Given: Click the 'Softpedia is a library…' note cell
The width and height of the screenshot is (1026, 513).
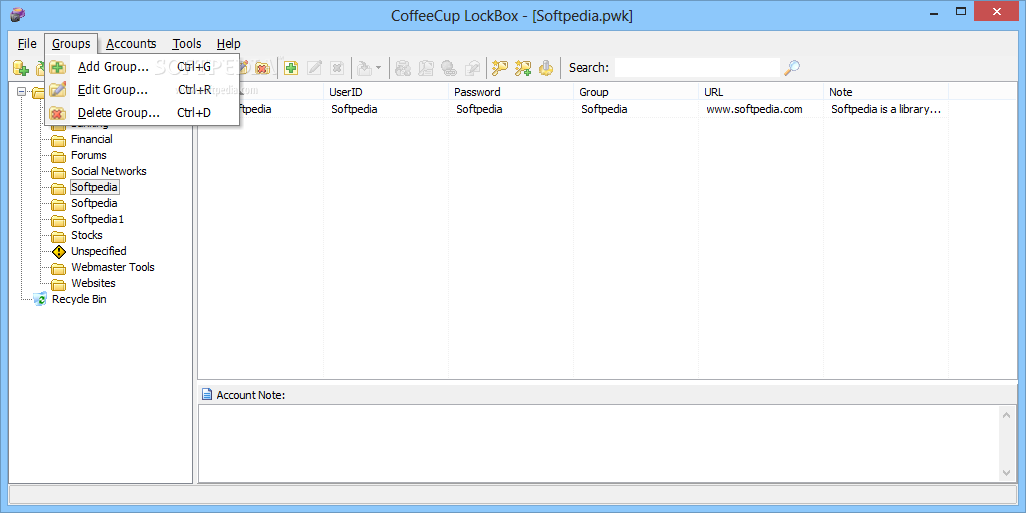Looking at the screenshot, I should (886, 109).
